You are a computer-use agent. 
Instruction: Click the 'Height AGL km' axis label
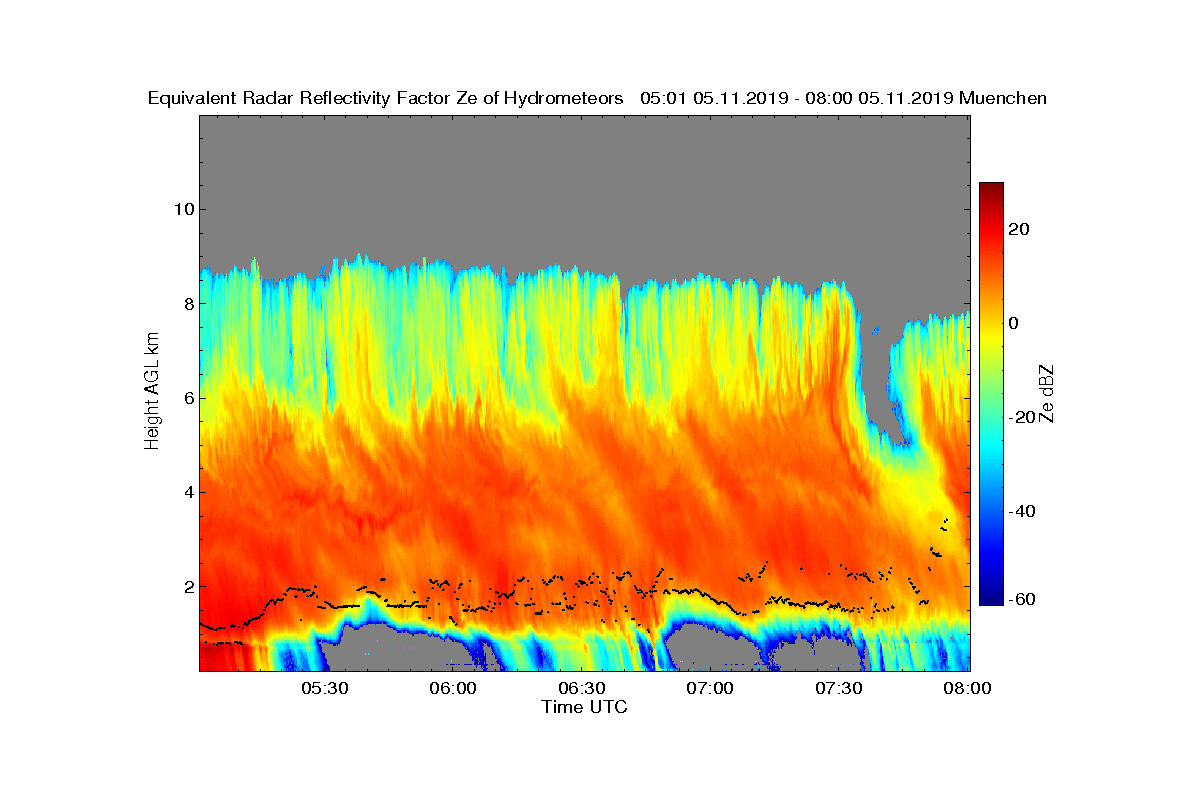pos(152,392)
